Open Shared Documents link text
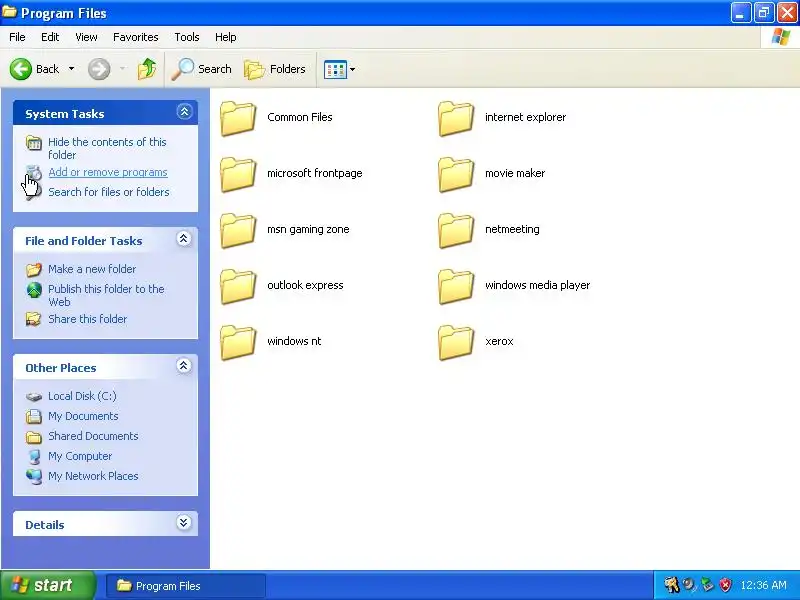800x600 pixels. point(93,436)
